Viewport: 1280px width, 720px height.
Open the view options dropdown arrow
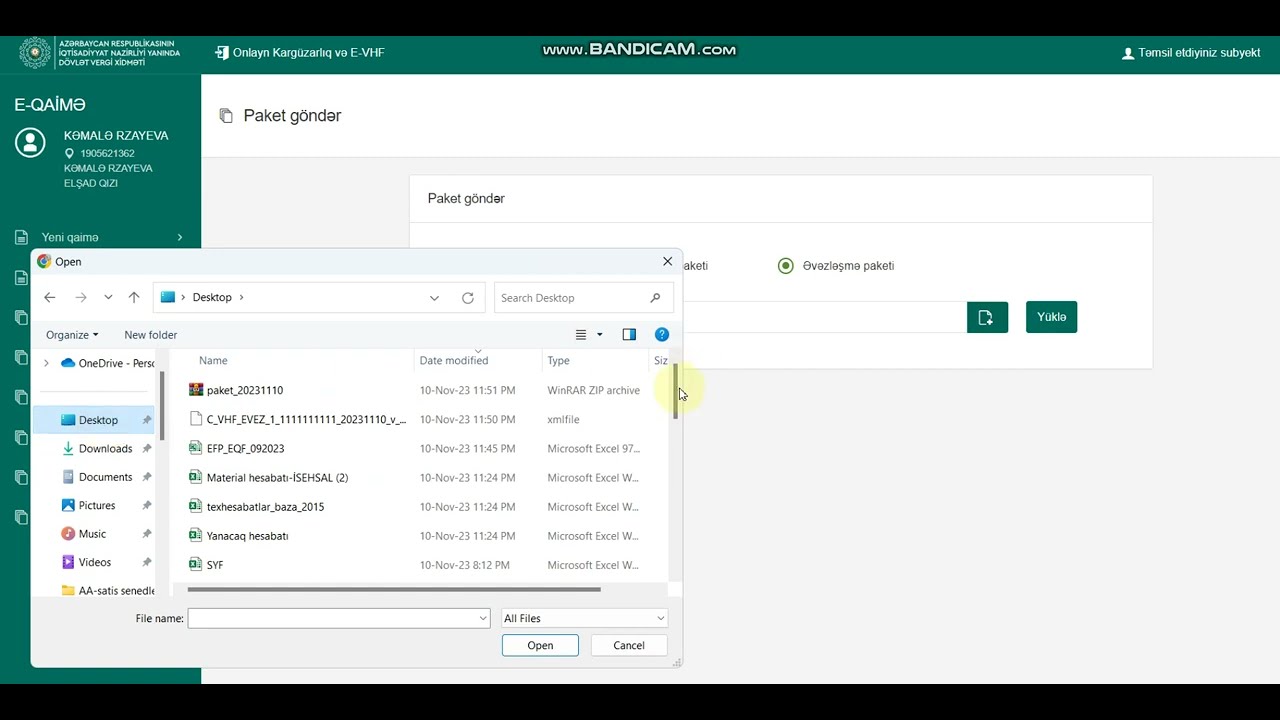(x=600, y=335)
